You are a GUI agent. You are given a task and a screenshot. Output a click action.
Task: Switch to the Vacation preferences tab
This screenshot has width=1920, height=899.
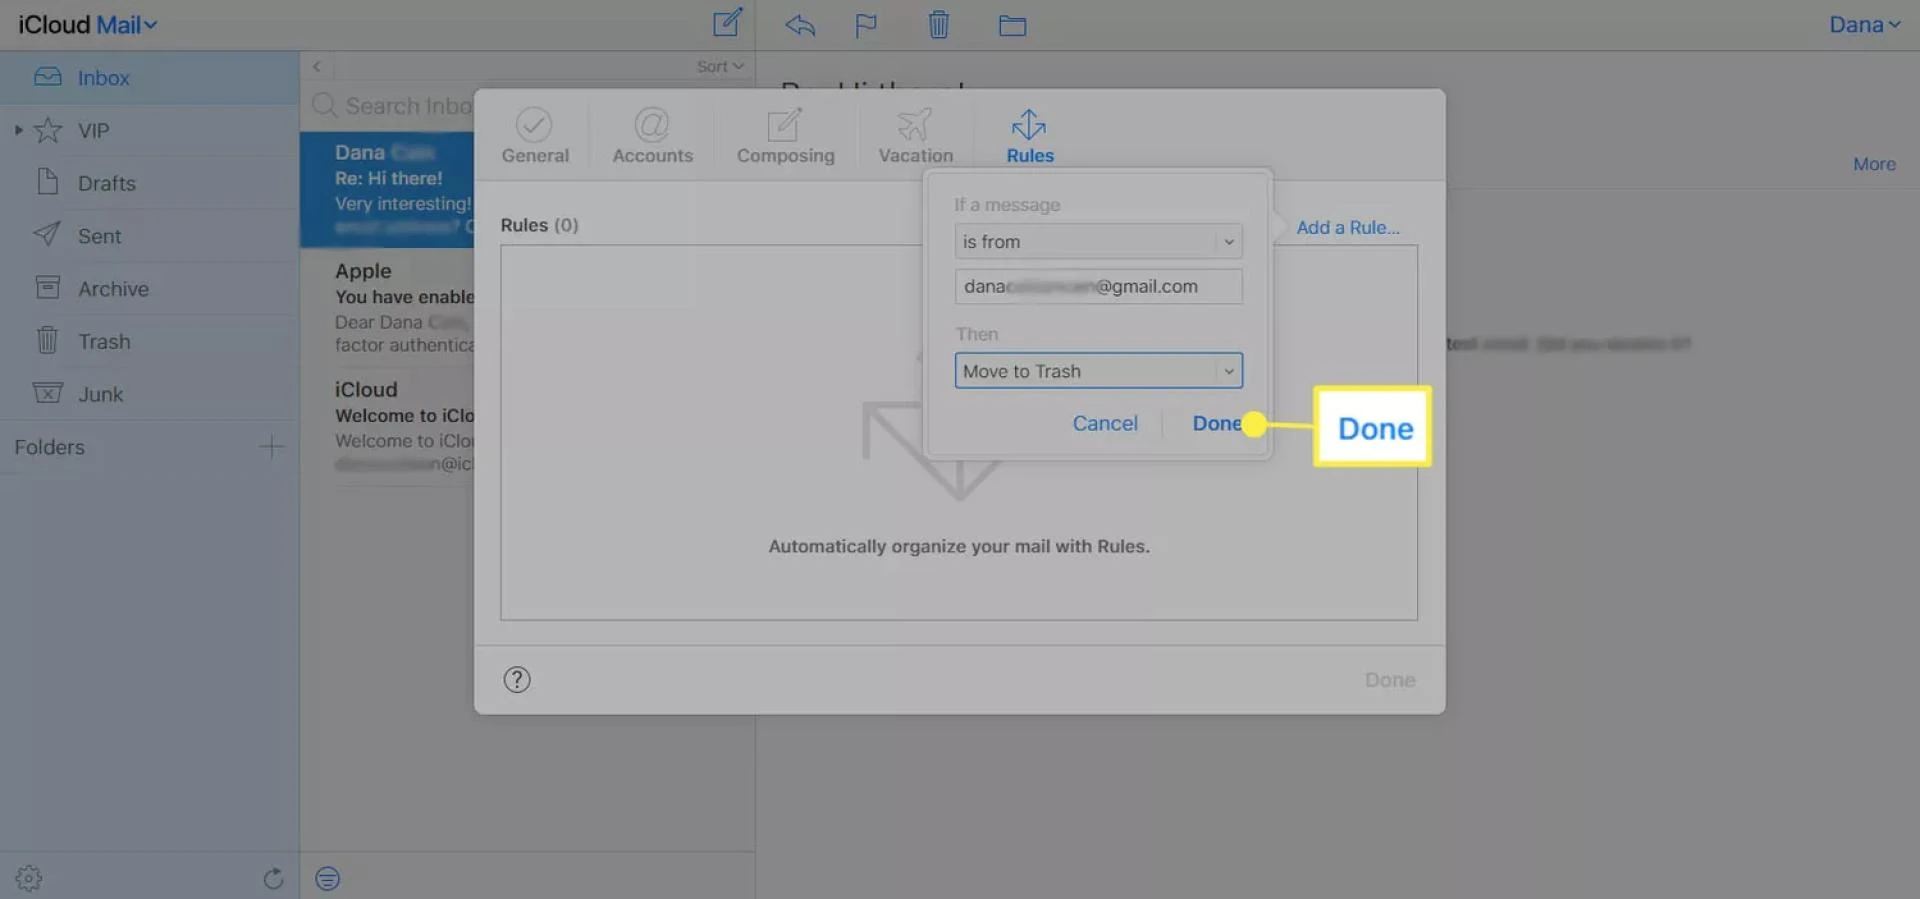click(915, 136)
